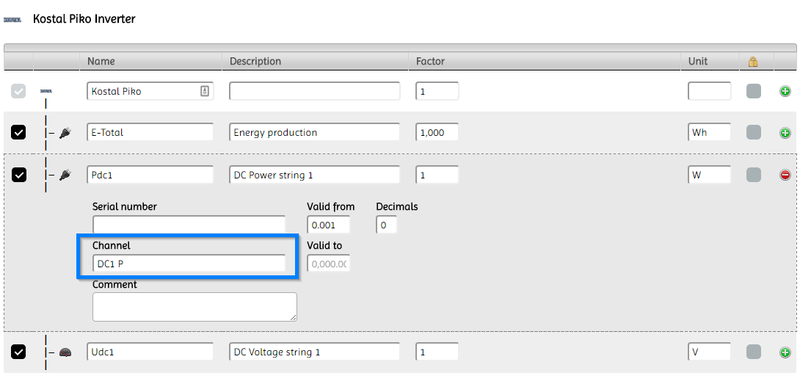
Task: Click the Serial number input field
Action: (x=189, y=225)
